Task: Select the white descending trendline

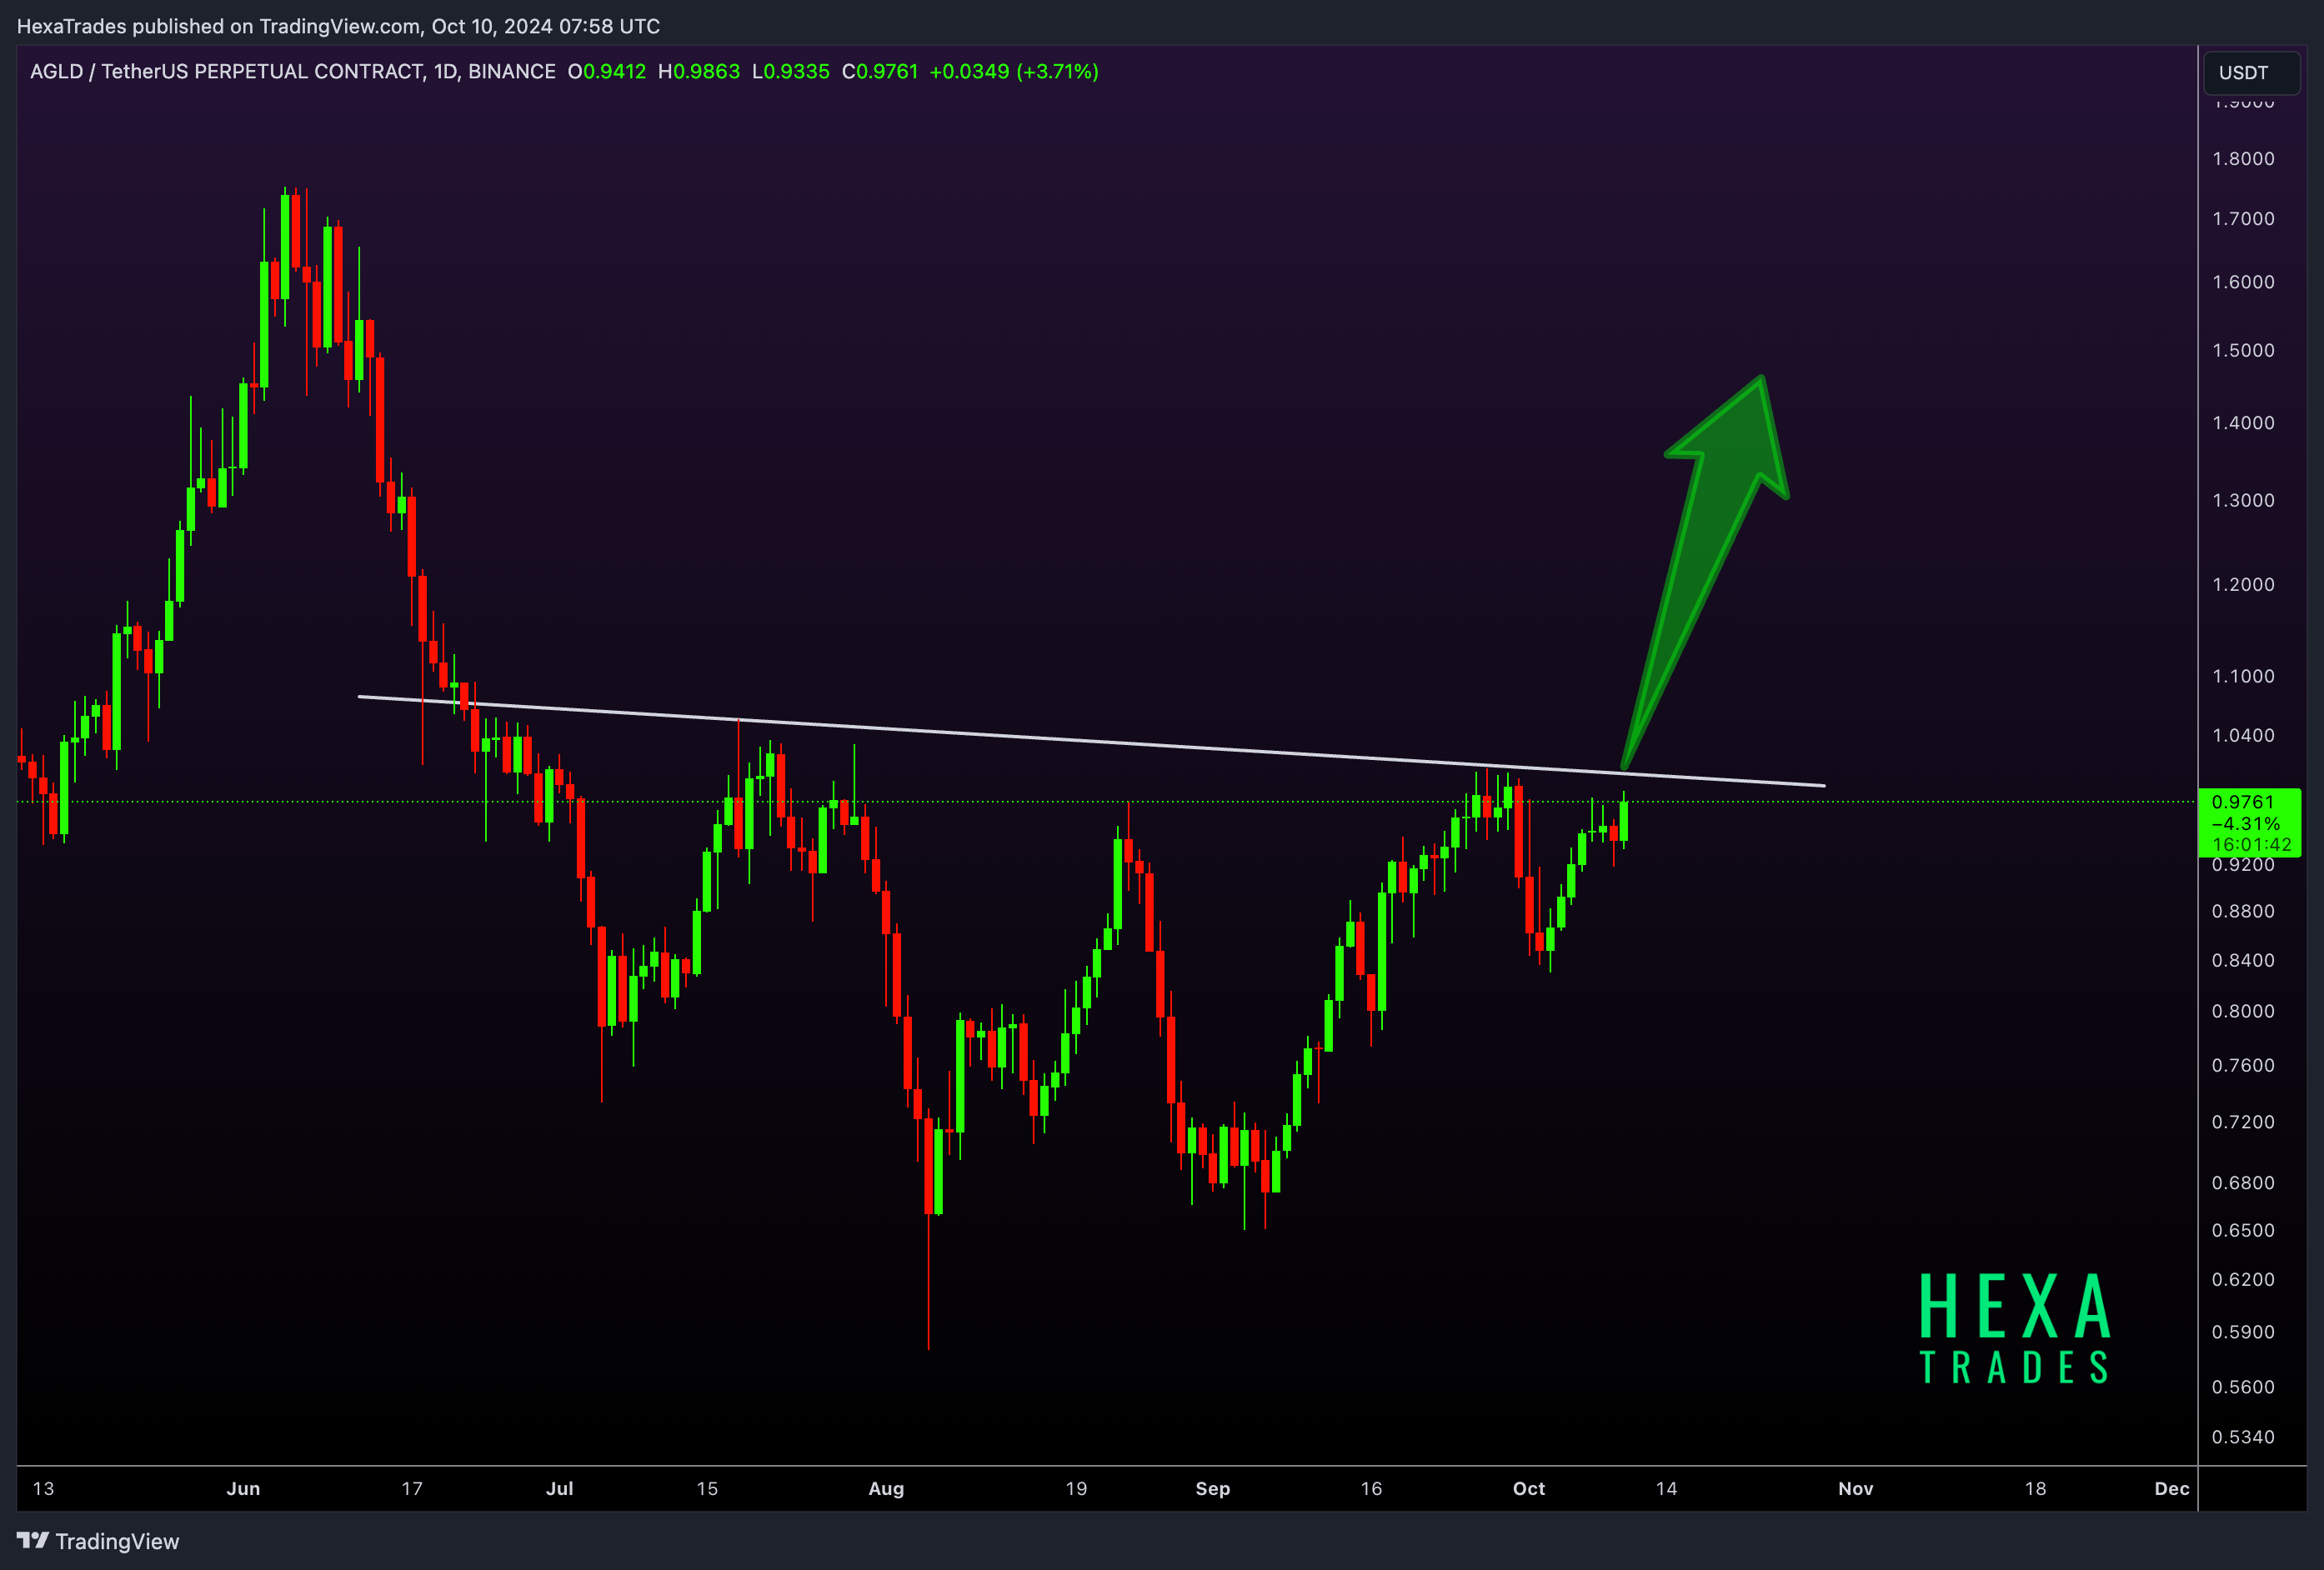Action: pyautogui.click(x=1092, y=741)
